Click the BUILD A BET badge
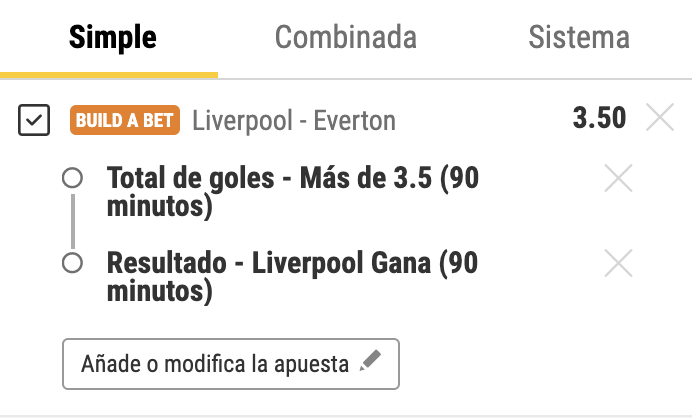This screenshot has height=418, width=692. click(x=125, y=121)
